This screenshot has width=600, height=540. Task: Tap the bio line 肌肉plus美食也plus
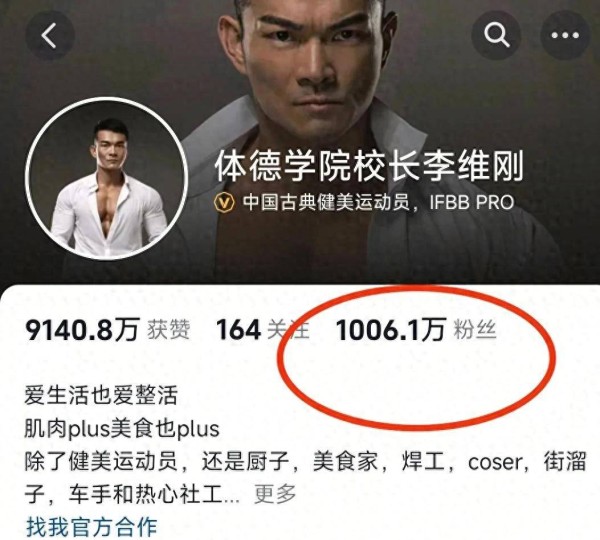122,429
